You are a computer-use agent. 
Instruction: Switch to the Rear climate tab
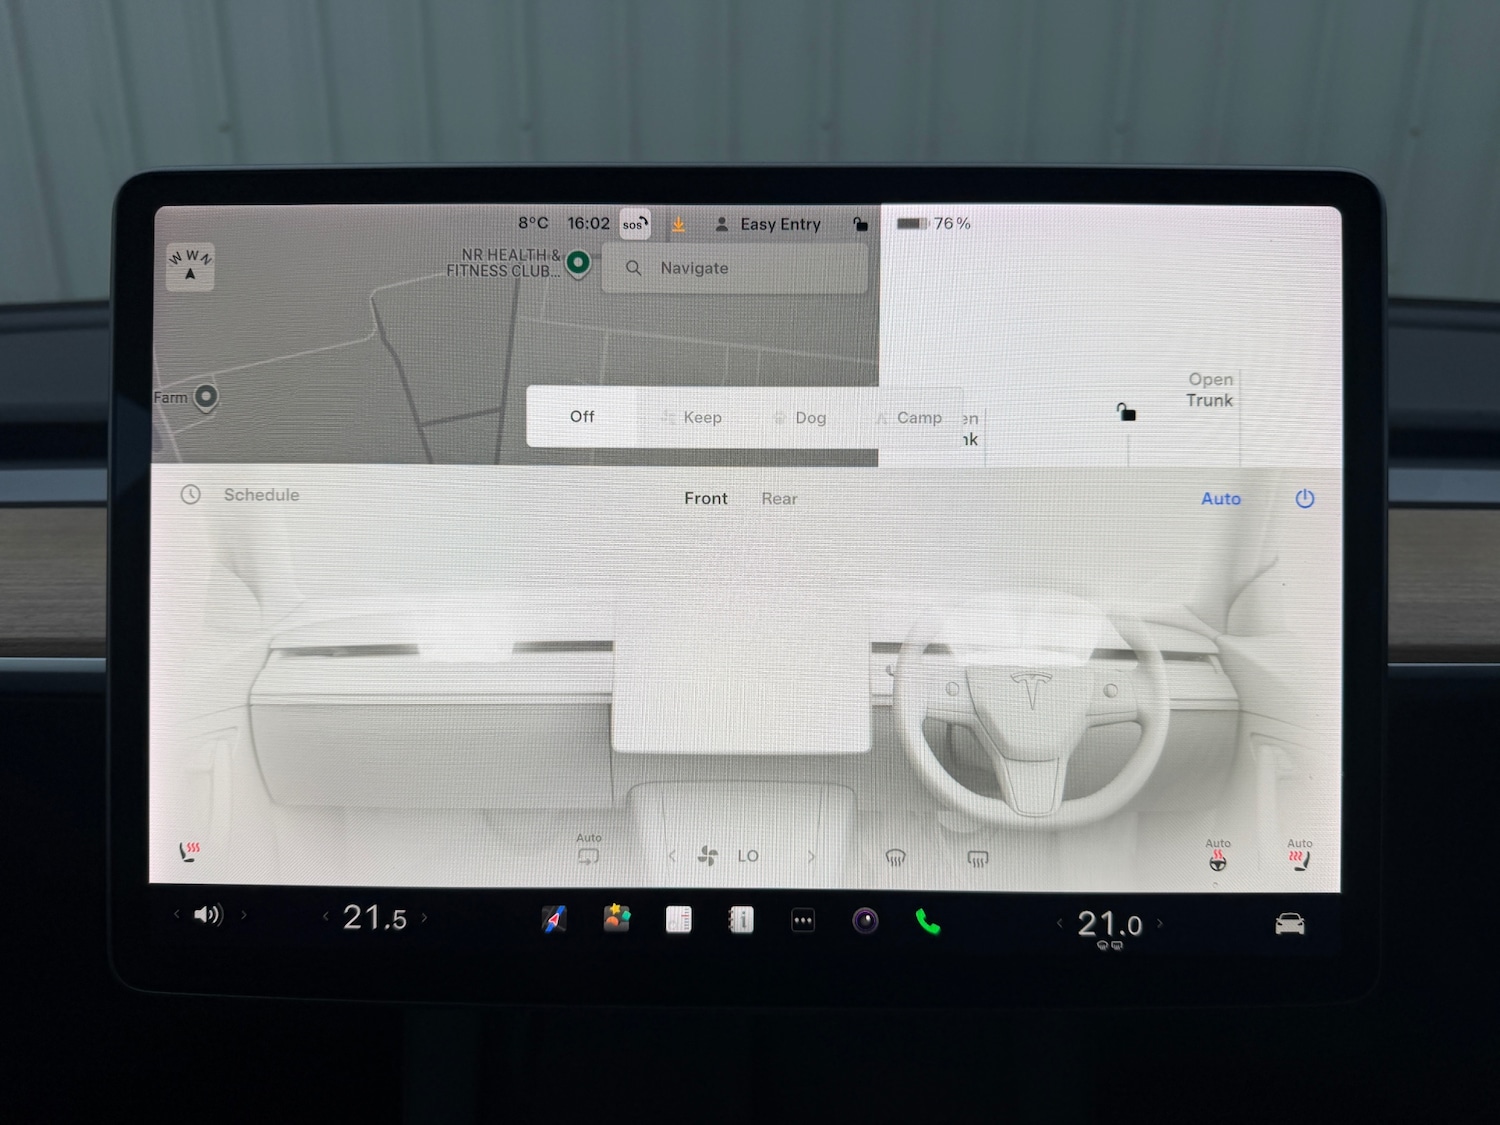click(x=779, y=498)
